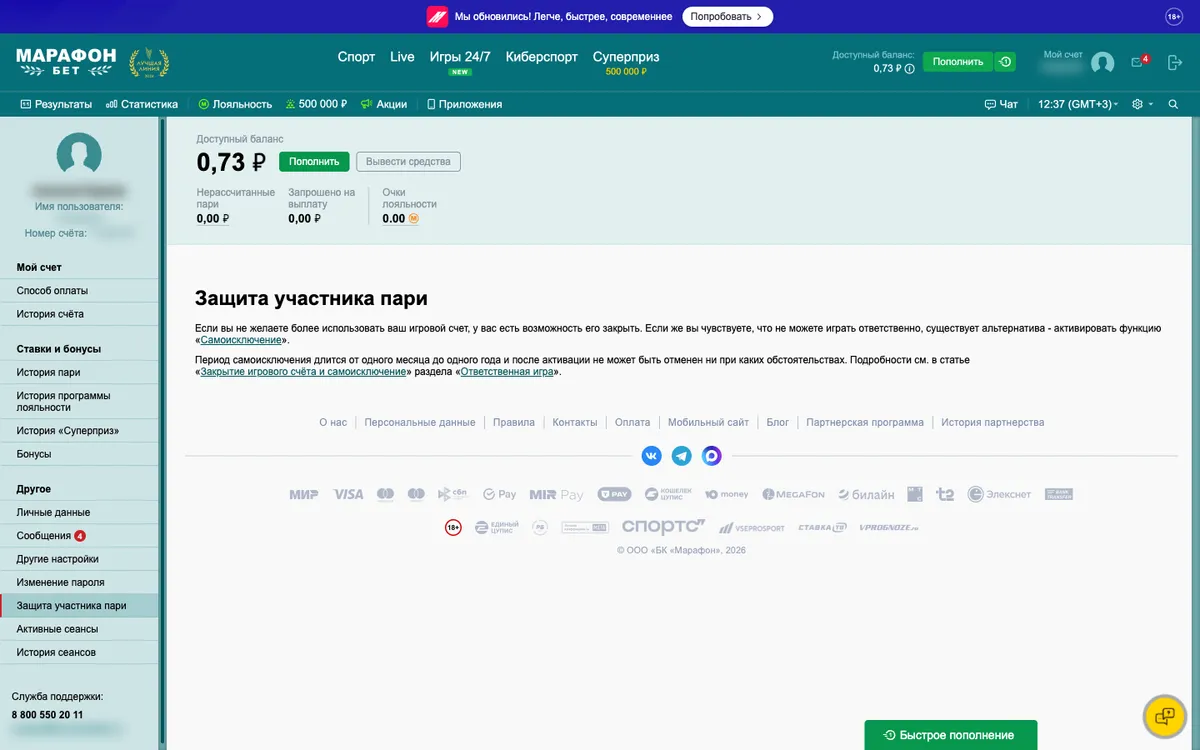
Task: Click the Попробовать banner button
Action: pos(728,17)
